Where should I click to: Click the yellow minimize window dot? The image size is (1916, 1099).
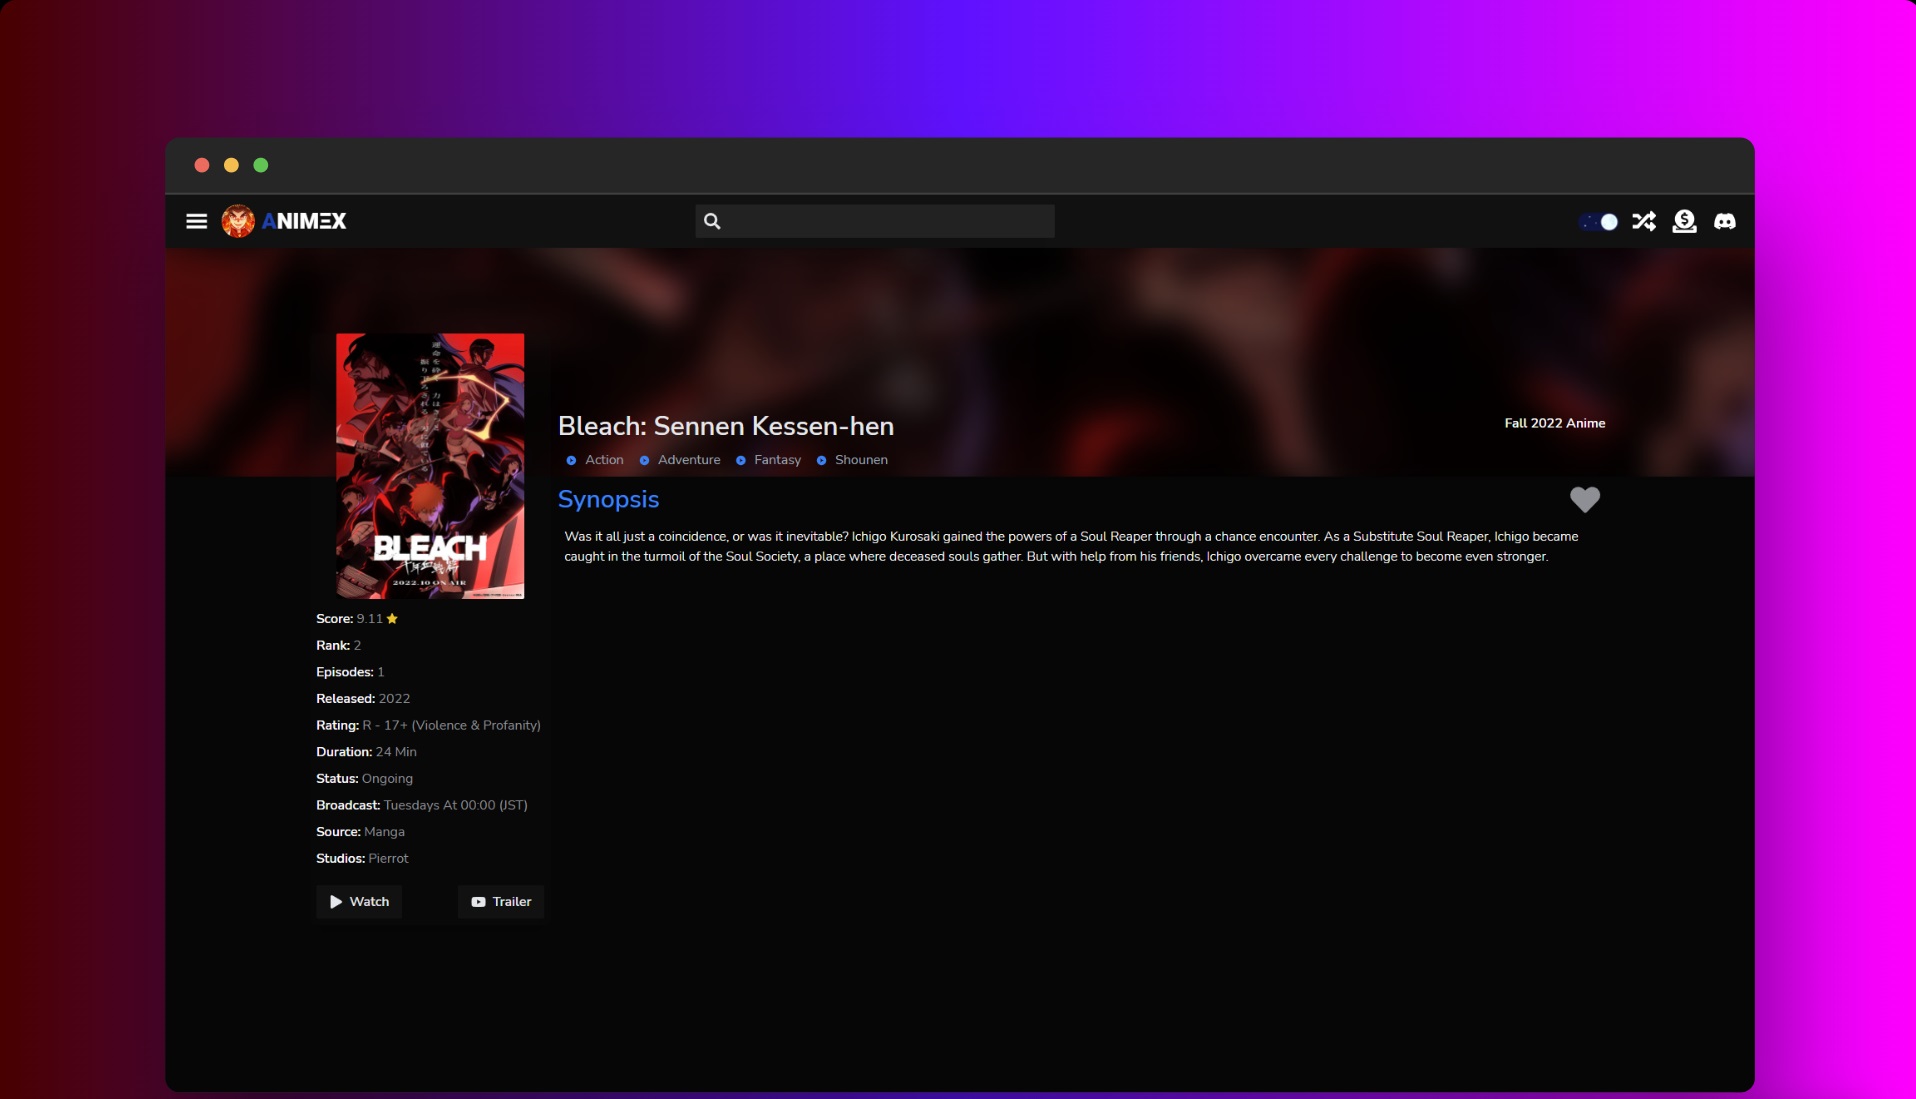pos(231,165)
